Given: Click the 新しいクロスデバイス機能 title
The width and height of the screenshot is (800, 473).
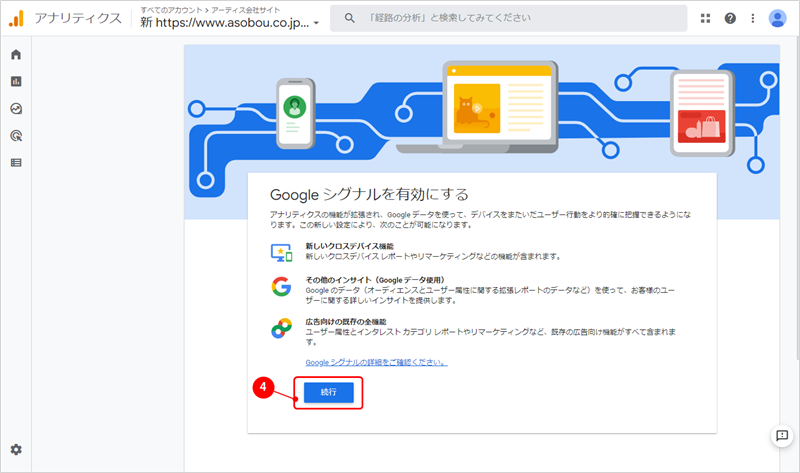Looking at the screenshot, I should pyautogui.click(x=349, y=246).
